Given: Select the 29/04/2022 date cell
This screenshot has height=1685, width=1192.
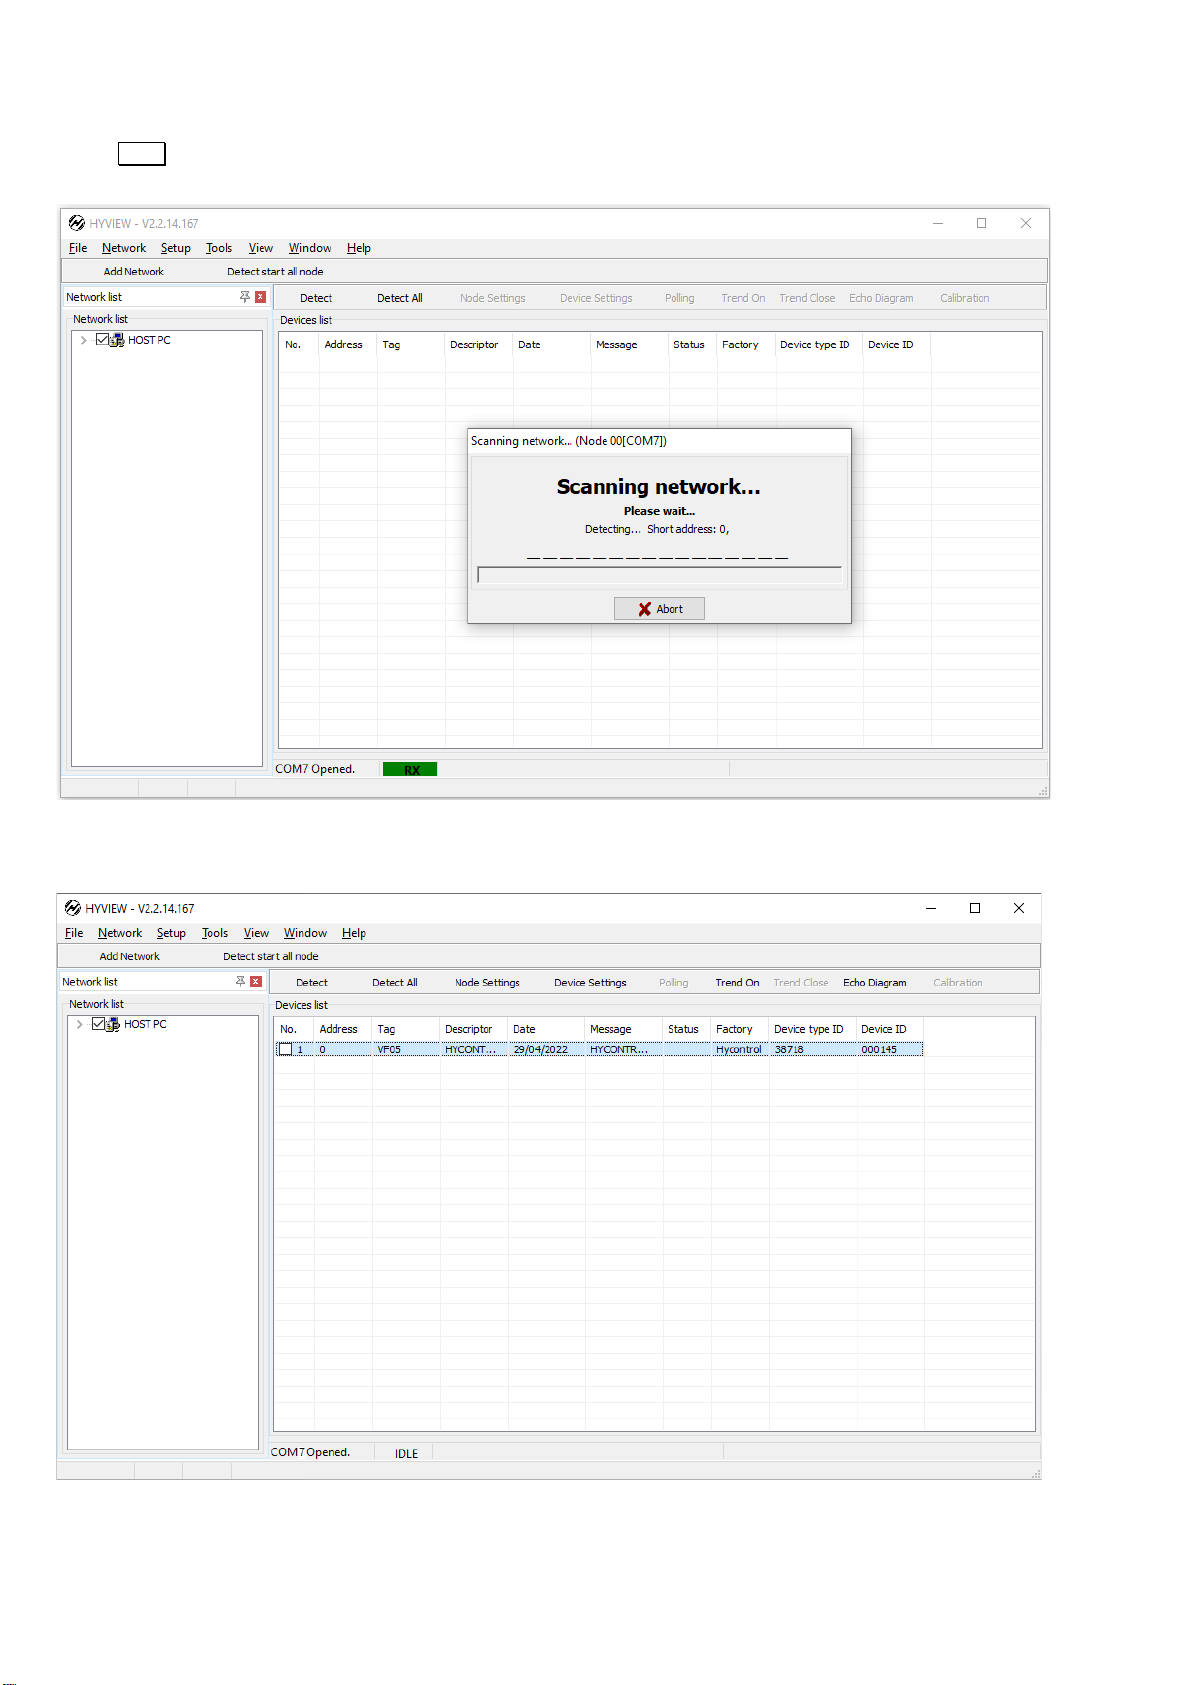Looking at the screenshot, I should click(547, 1049).
